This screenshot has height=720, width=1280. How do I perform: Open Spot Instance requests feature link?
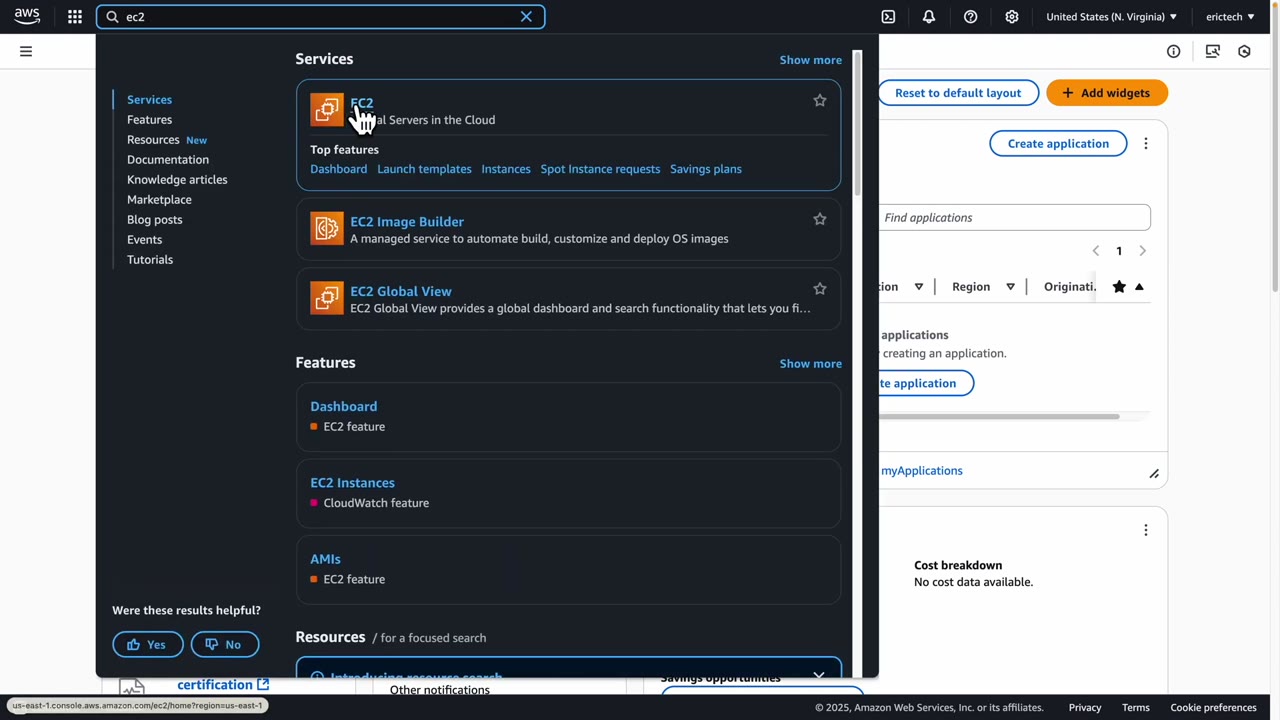600,169
